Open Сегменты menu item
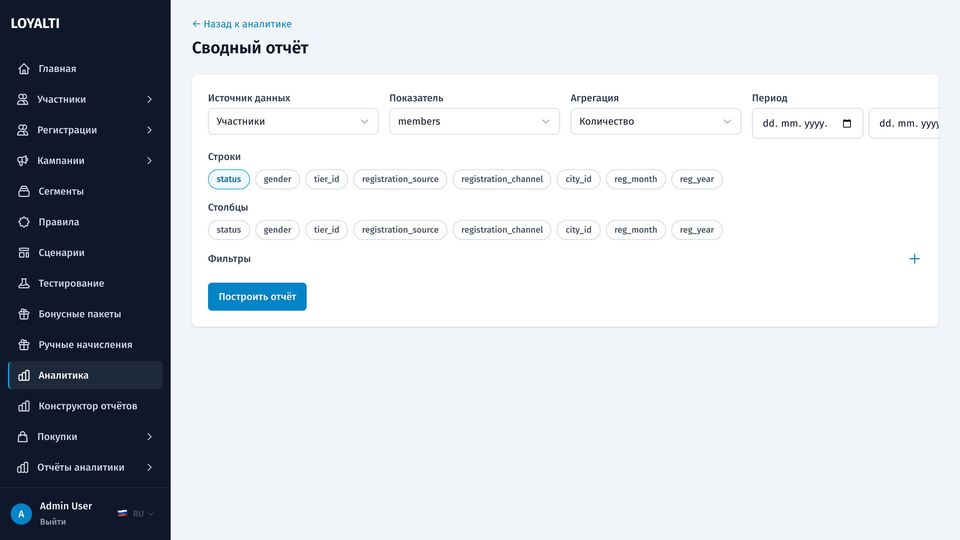 (x=85, y=191)
